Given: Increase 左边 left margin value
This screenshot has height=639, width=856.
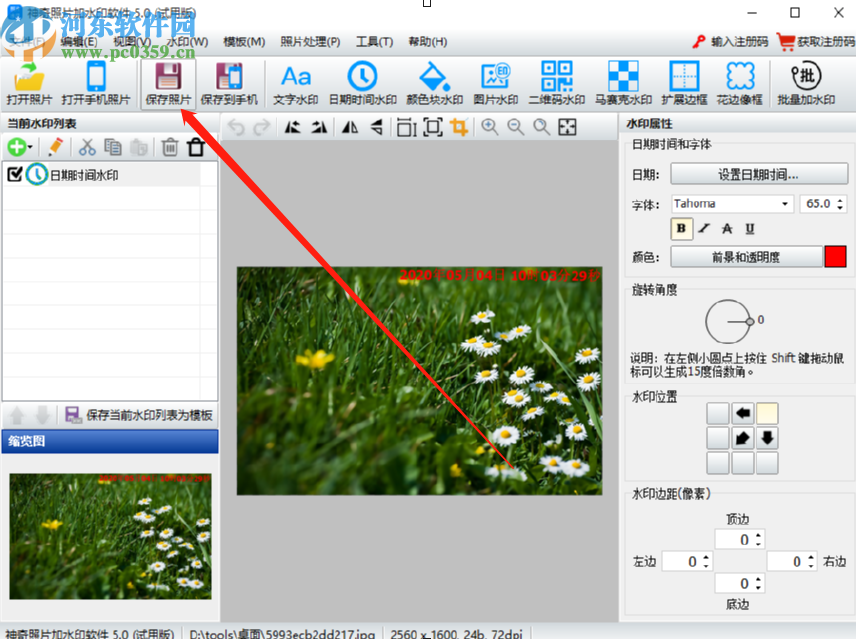Looking at the screenshot, I should tap(706, 558).
